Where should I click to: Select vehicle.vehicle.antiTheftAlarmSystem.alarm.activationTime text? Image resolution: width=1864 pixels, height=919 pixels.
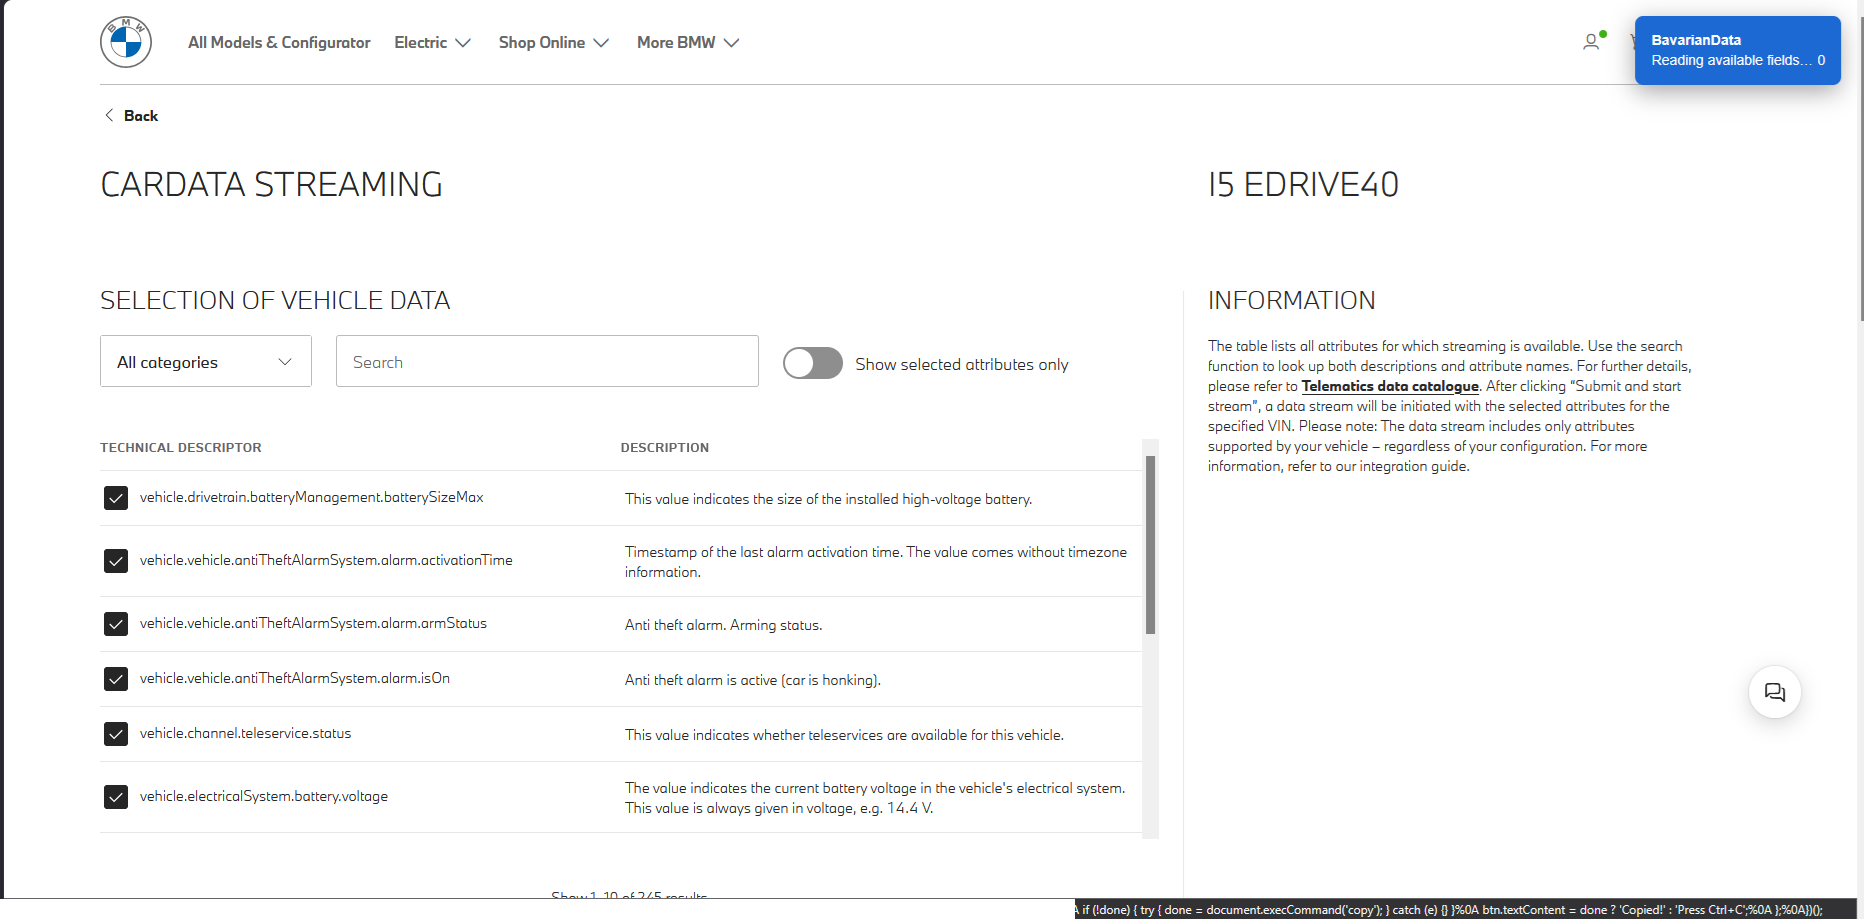point(326,560)
